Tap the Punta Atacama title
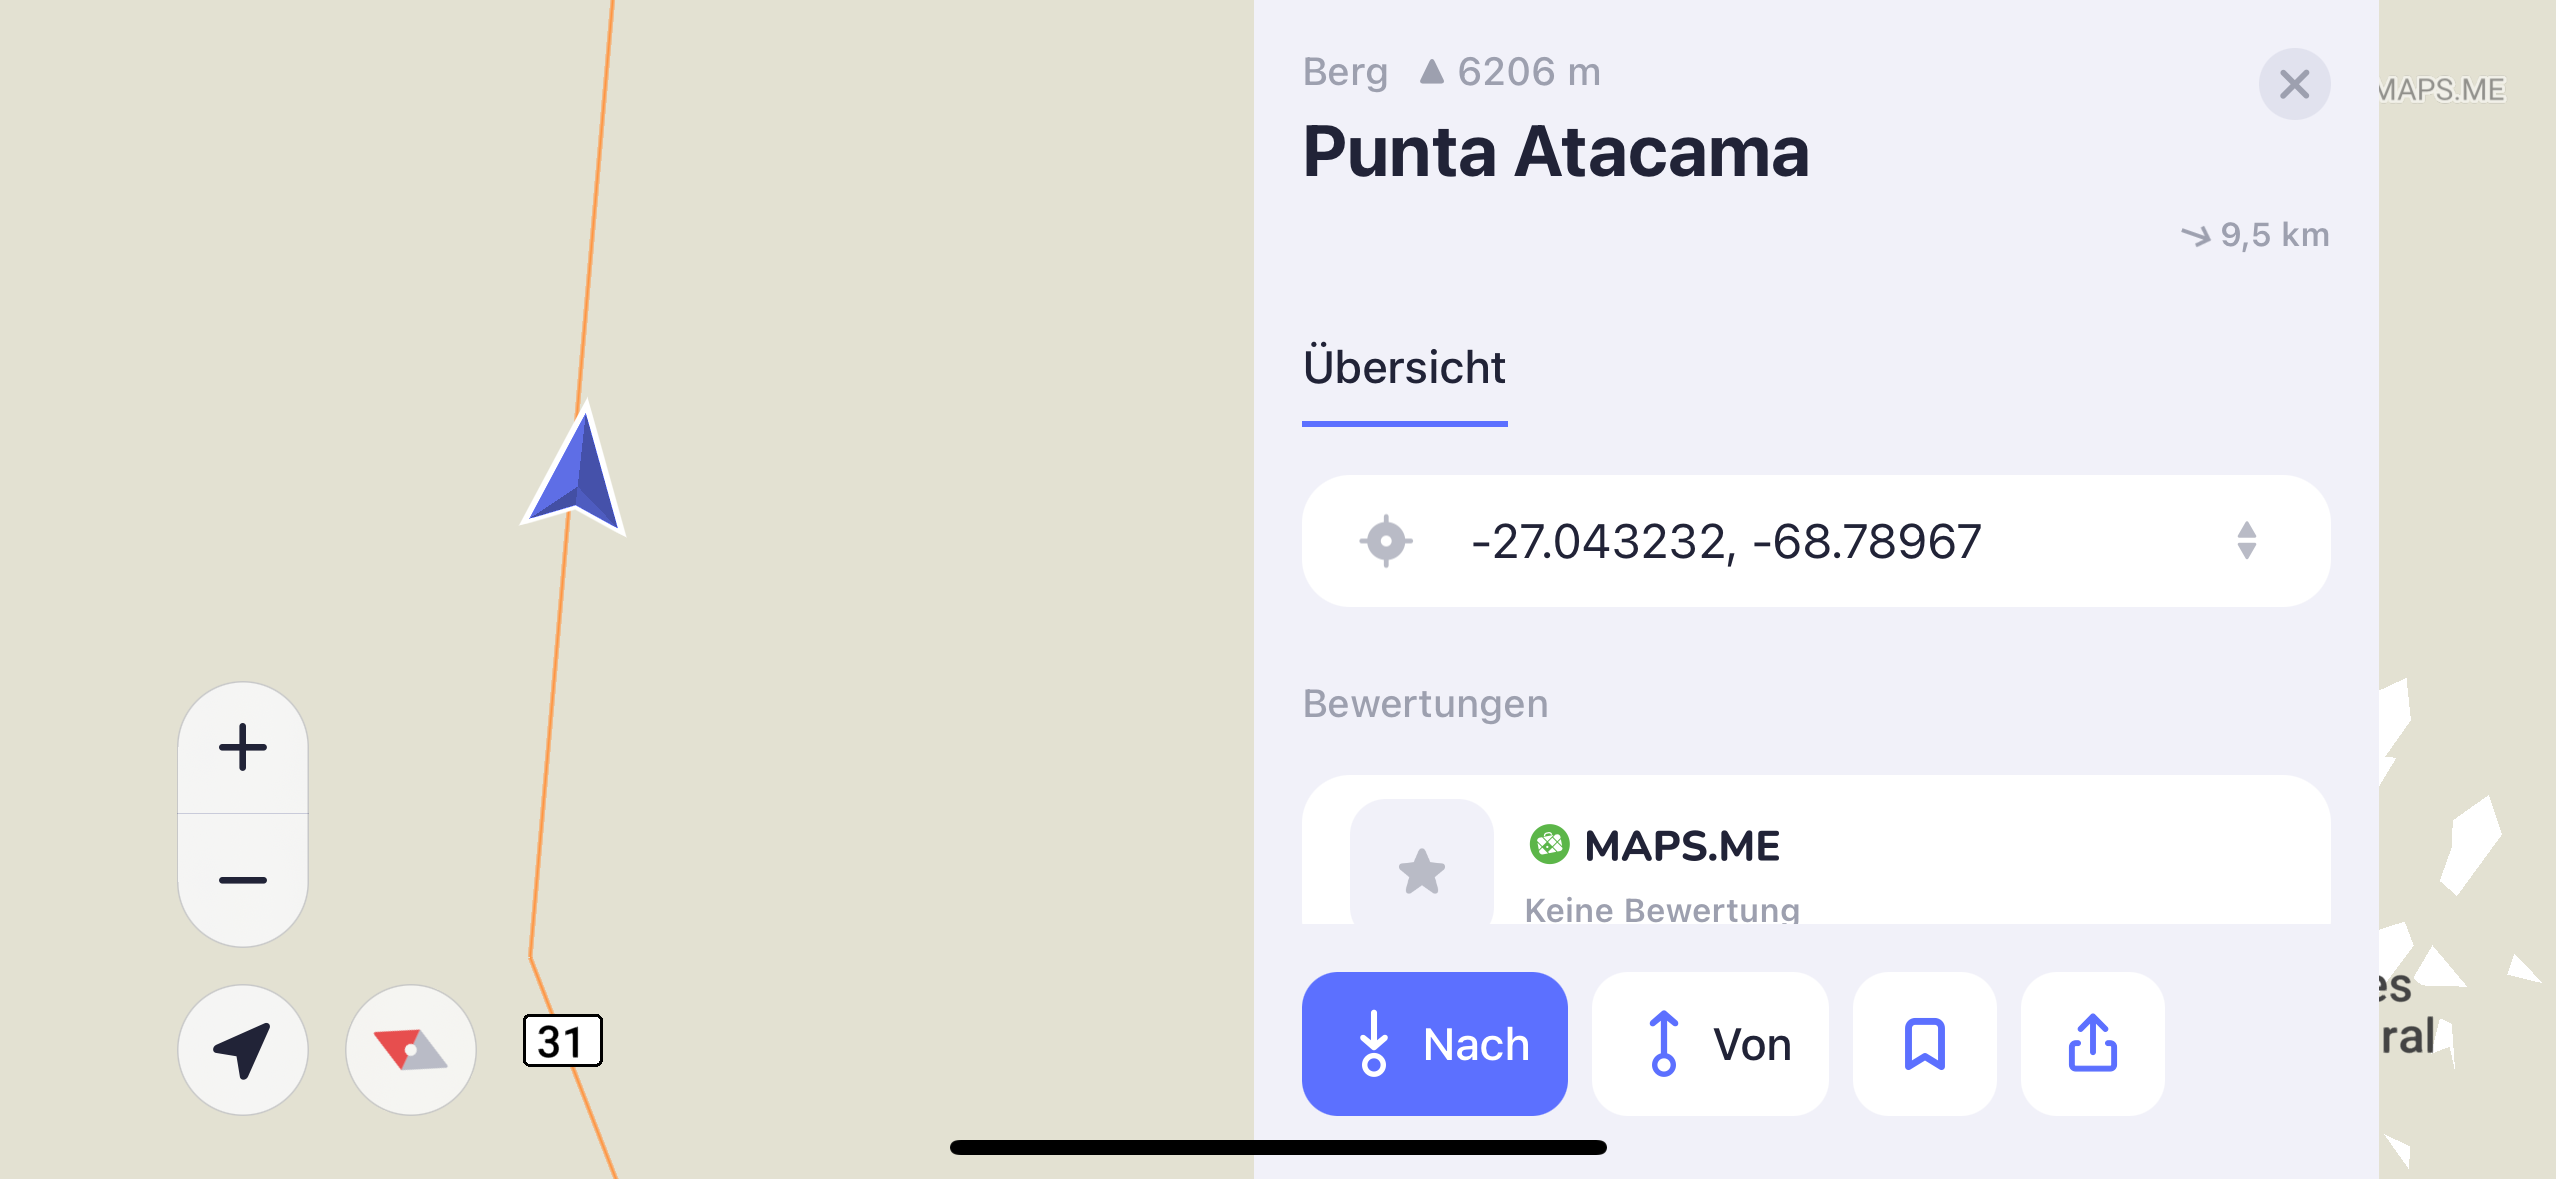The image size is (2556, 1179). pos(1556,152)
